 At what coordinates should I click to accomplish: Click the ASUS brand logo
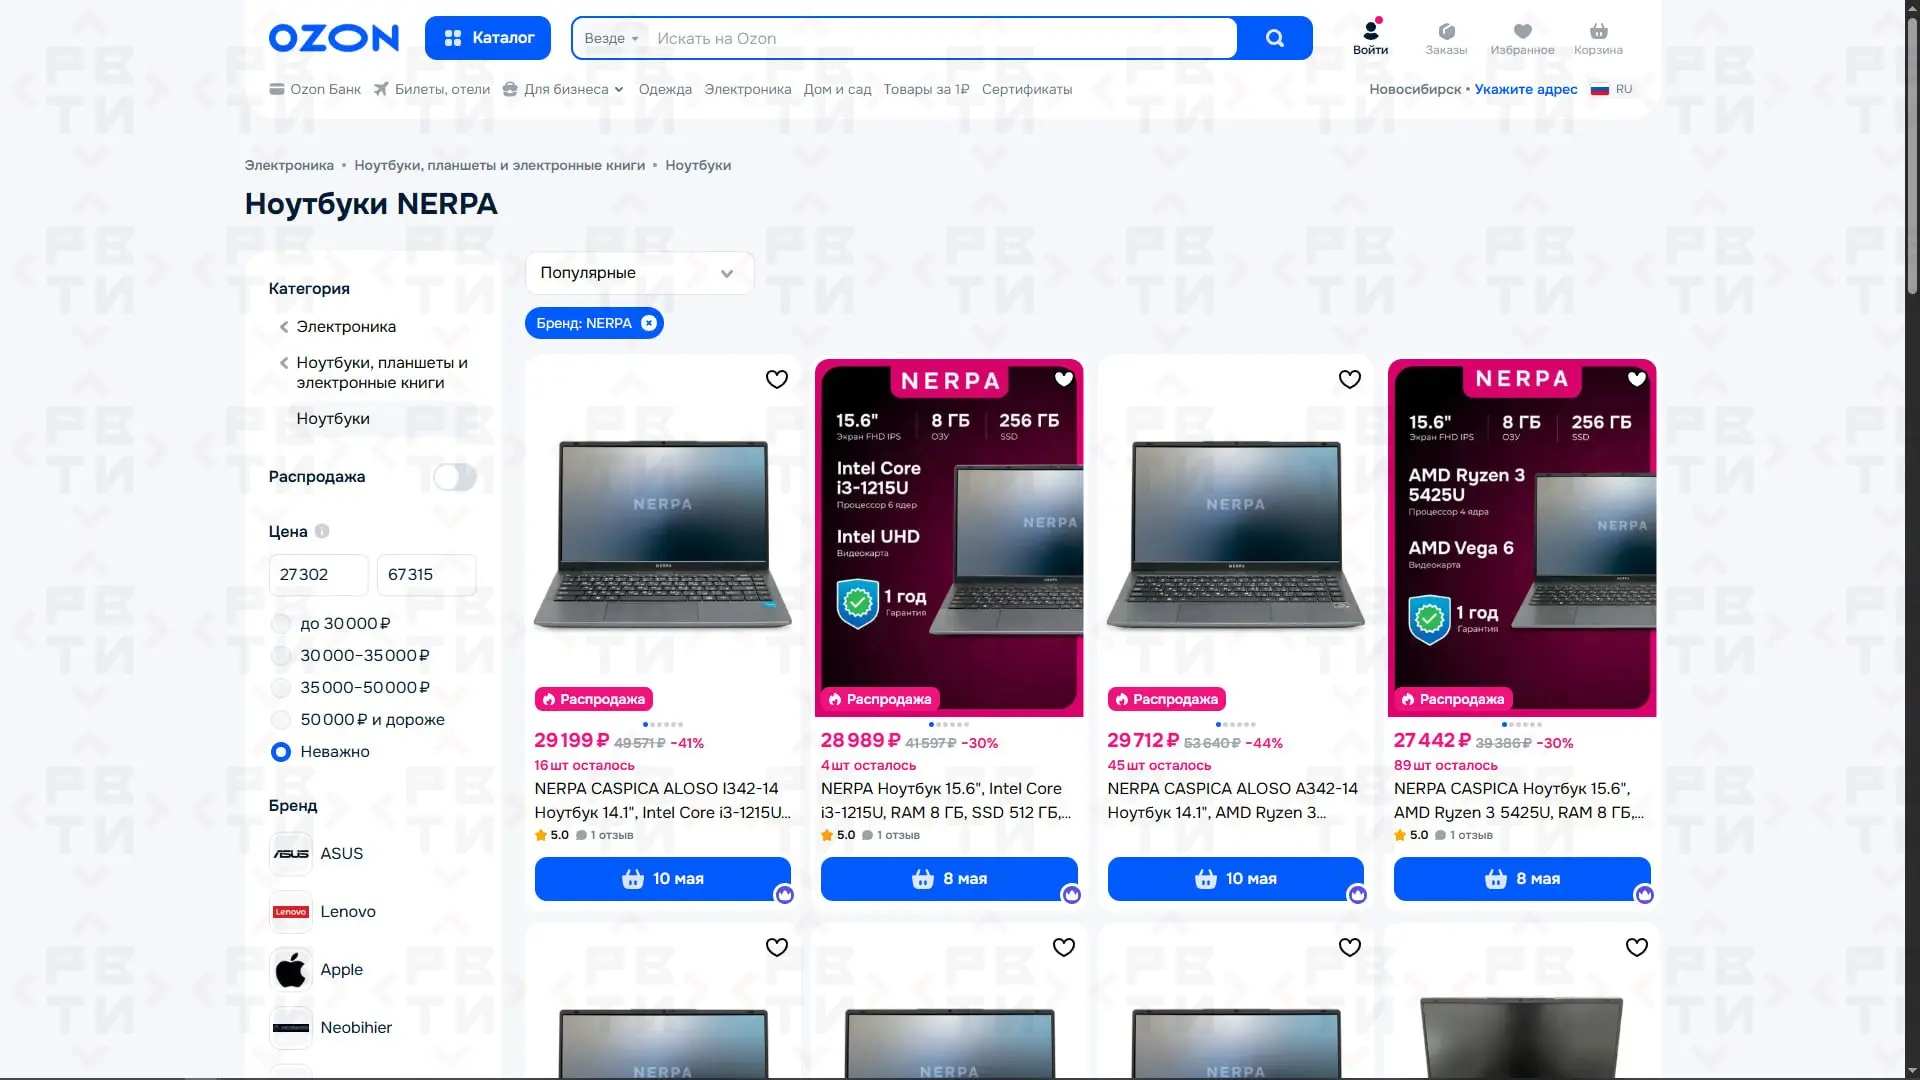[x=291, y=854]
